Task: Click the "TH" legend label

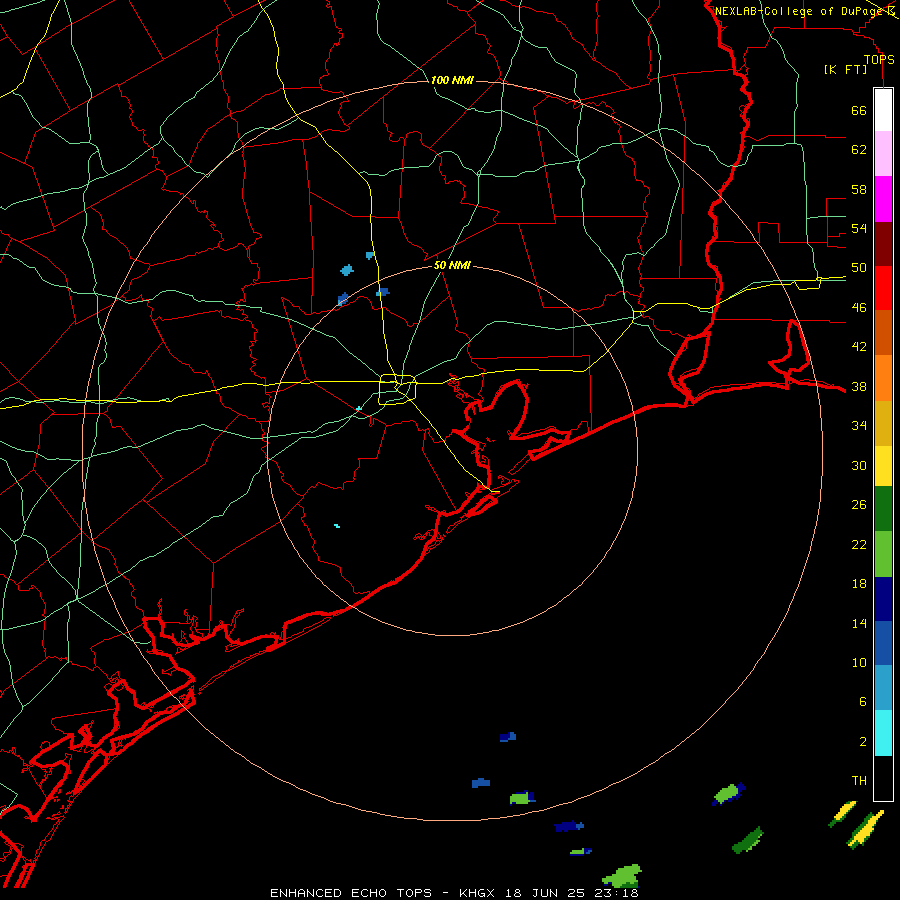Action: (x=859, y=781)
